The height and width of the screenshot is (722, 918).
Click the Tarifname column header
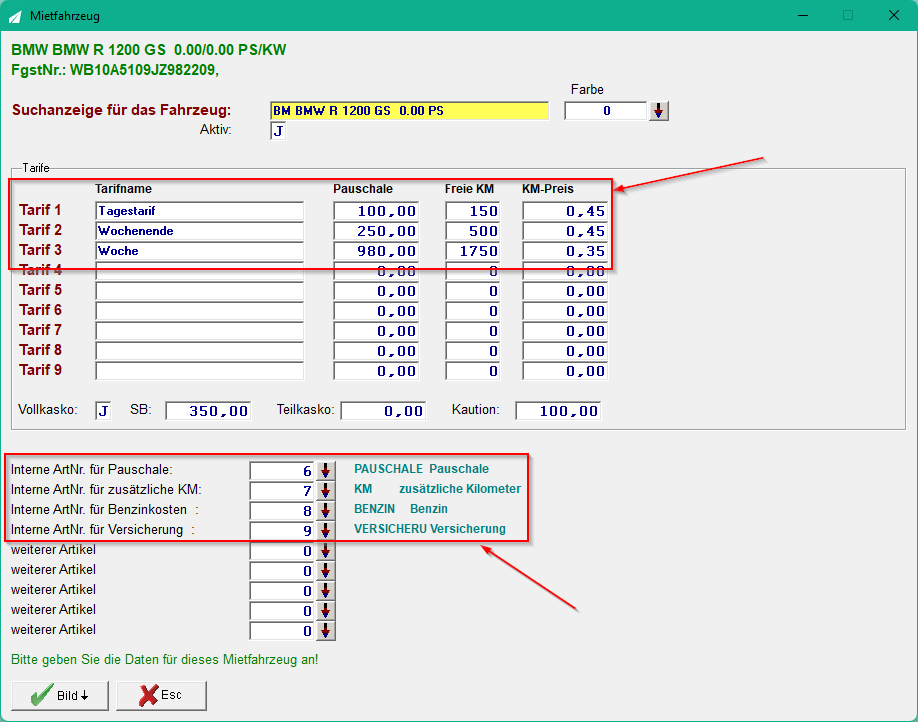click(x=124, y=189)
